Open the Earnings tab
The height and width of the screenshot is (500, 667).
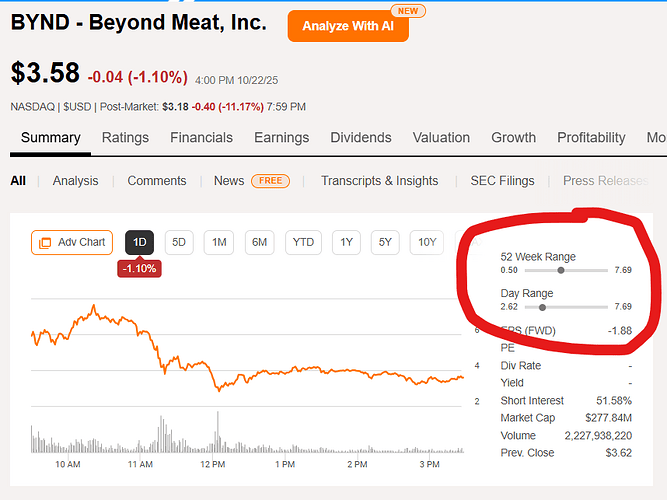[281, 138]
